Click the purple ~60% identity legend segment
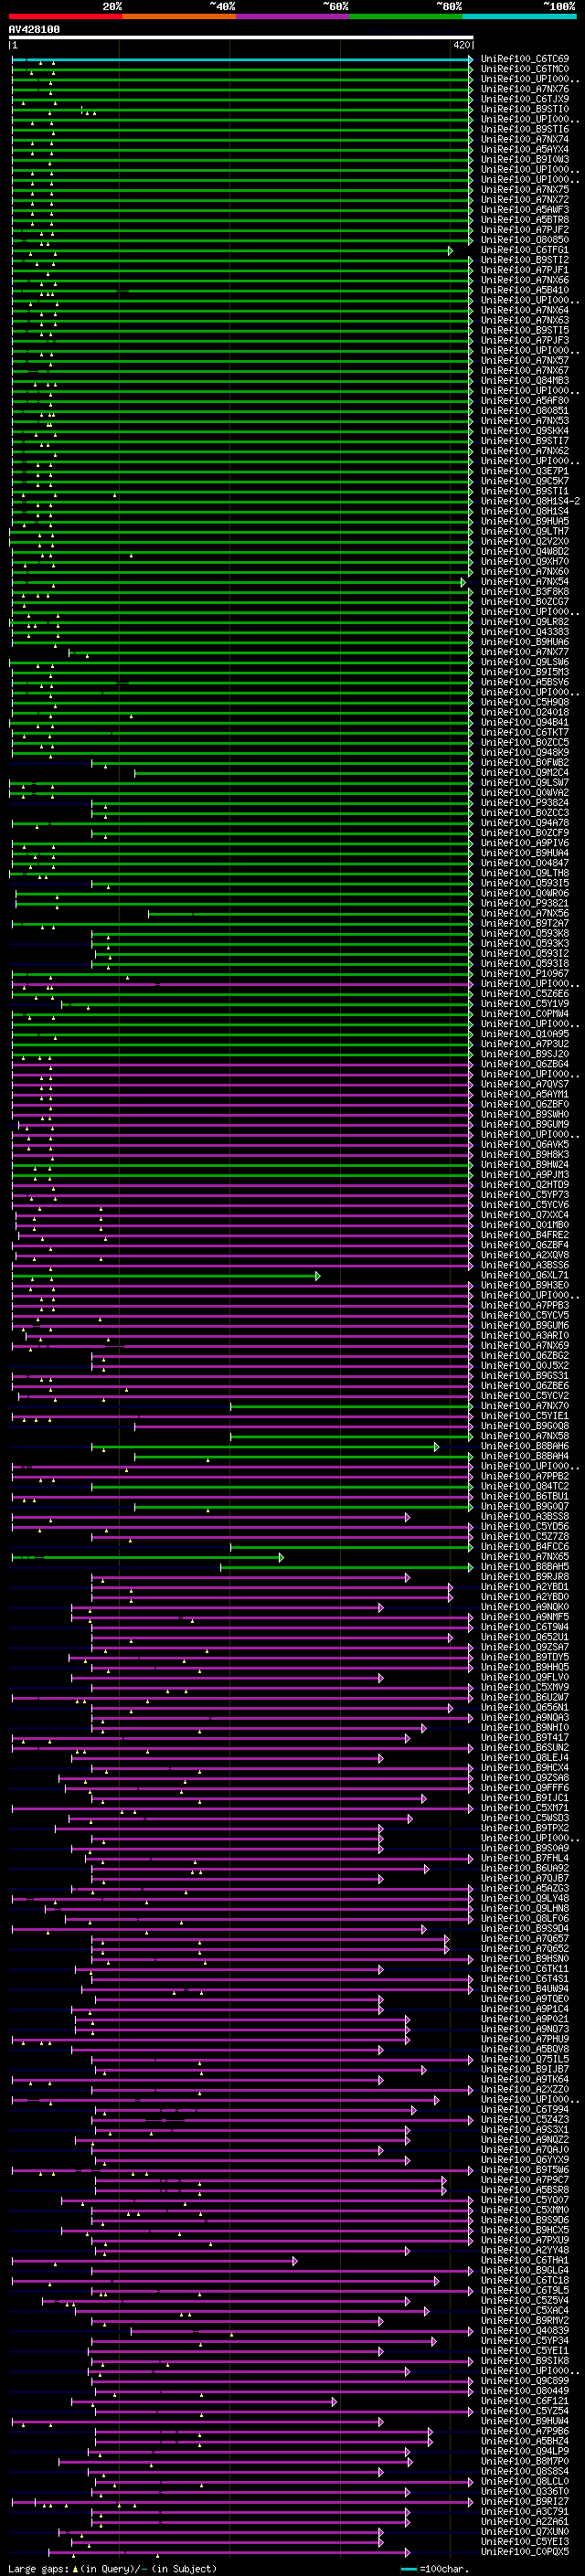This screenshot has height=2576, width=585. [292, 16]
